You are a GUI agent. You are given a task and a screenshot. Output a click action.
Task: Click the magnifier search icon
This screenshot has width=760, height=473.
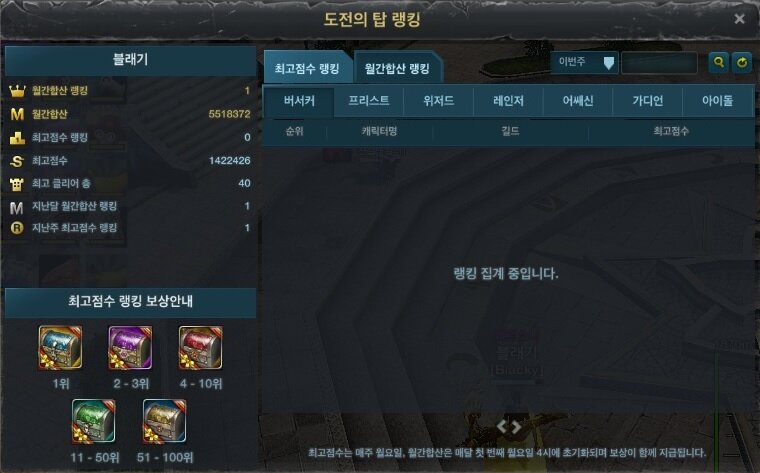point(718,63)
